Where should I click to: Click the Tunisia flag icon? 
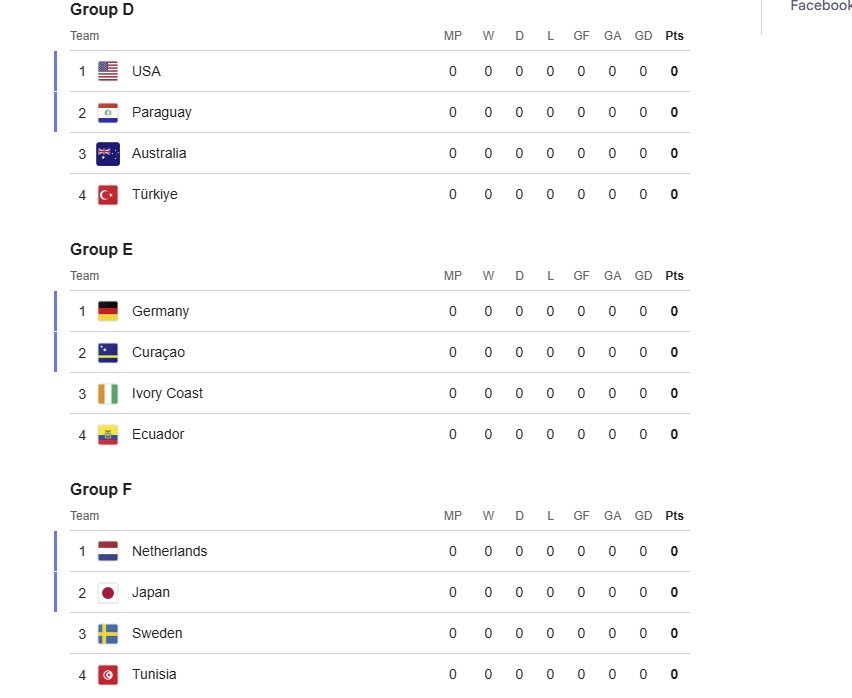click(x=108, y=674)
